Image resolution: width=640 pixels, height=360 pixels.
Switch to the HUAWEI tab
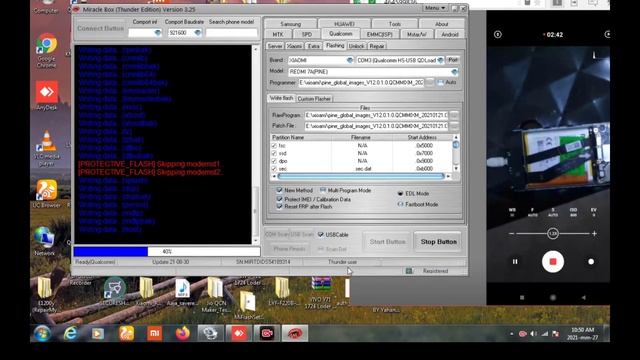344,24
